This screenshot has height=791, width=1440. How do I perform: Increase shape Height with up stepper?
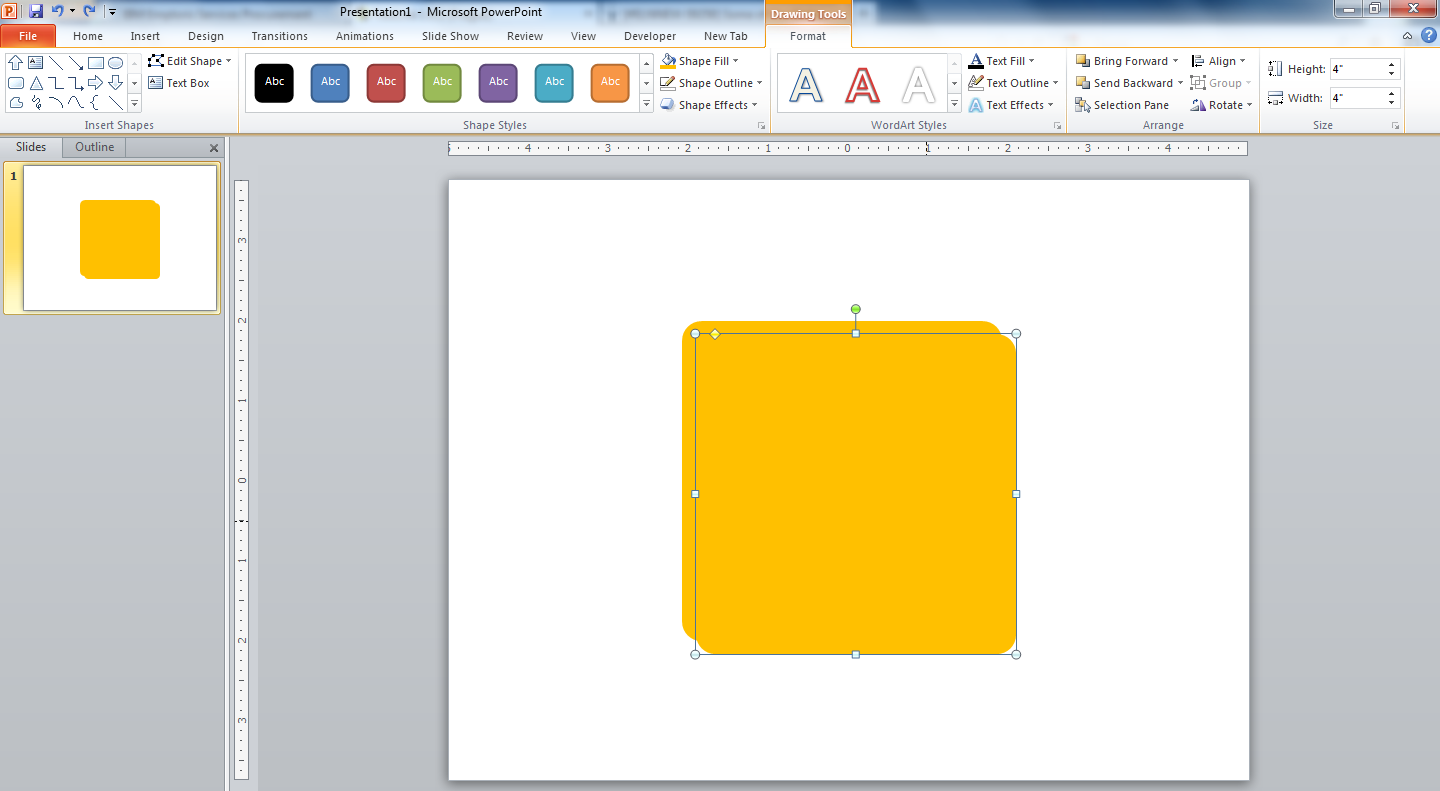pyautogui.click(x=1392, y=64)
